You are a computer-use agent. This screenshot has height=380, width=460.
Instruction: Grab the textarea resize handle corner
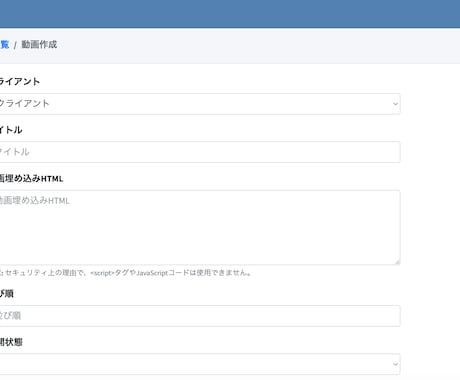(x=397, y=262)
